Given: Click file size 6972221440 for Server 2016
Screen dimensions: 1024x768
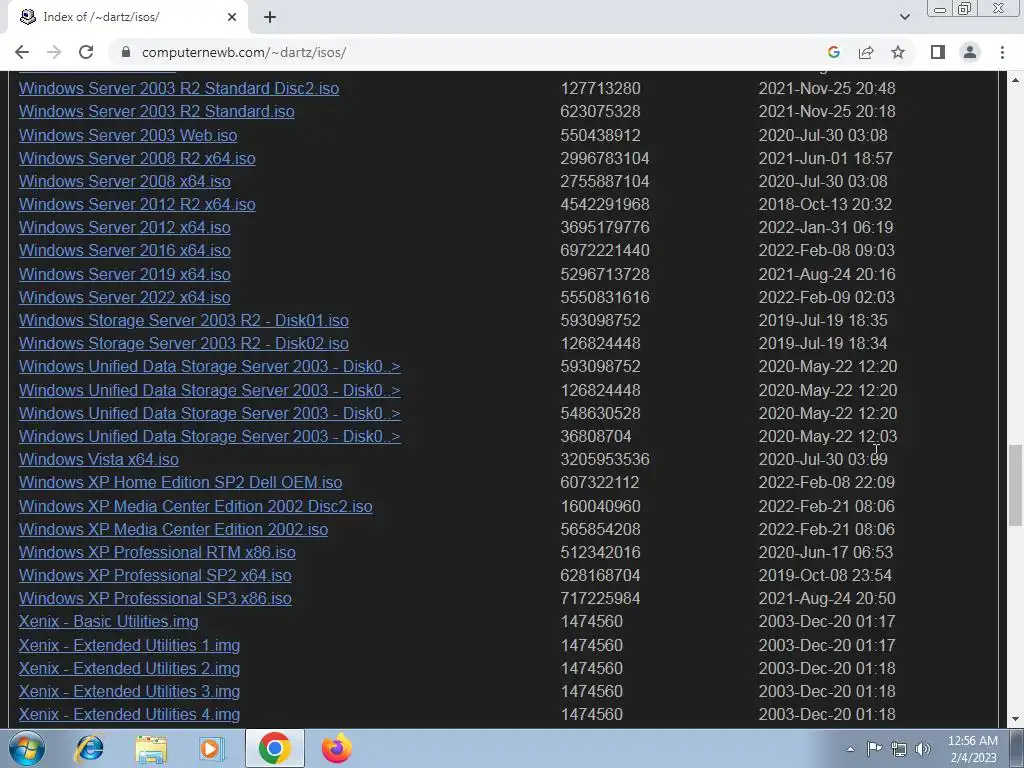Looking at the screenshot, I should pyautogui.click(x=605, y=250).
